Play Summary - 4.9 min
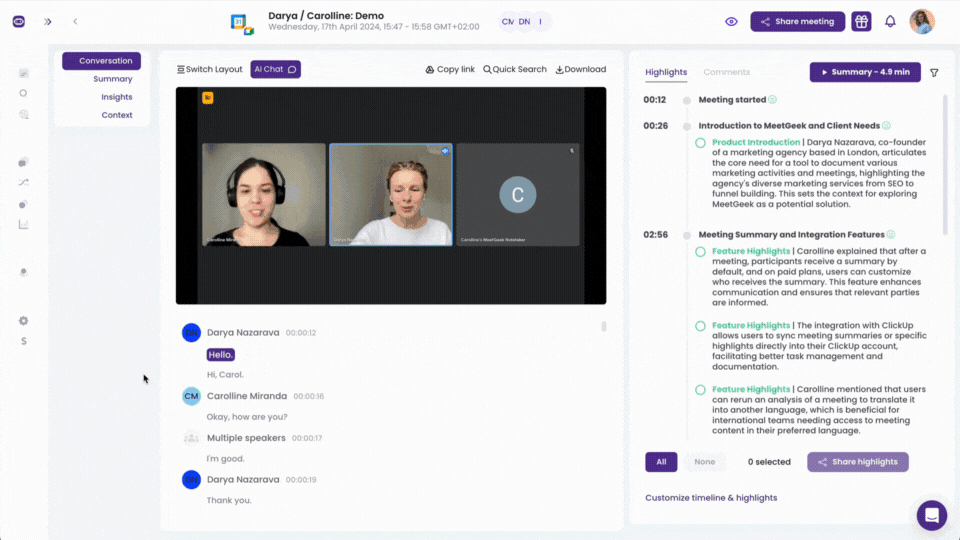The width and height of the screenshot is (960, 540). pos(865,72)
